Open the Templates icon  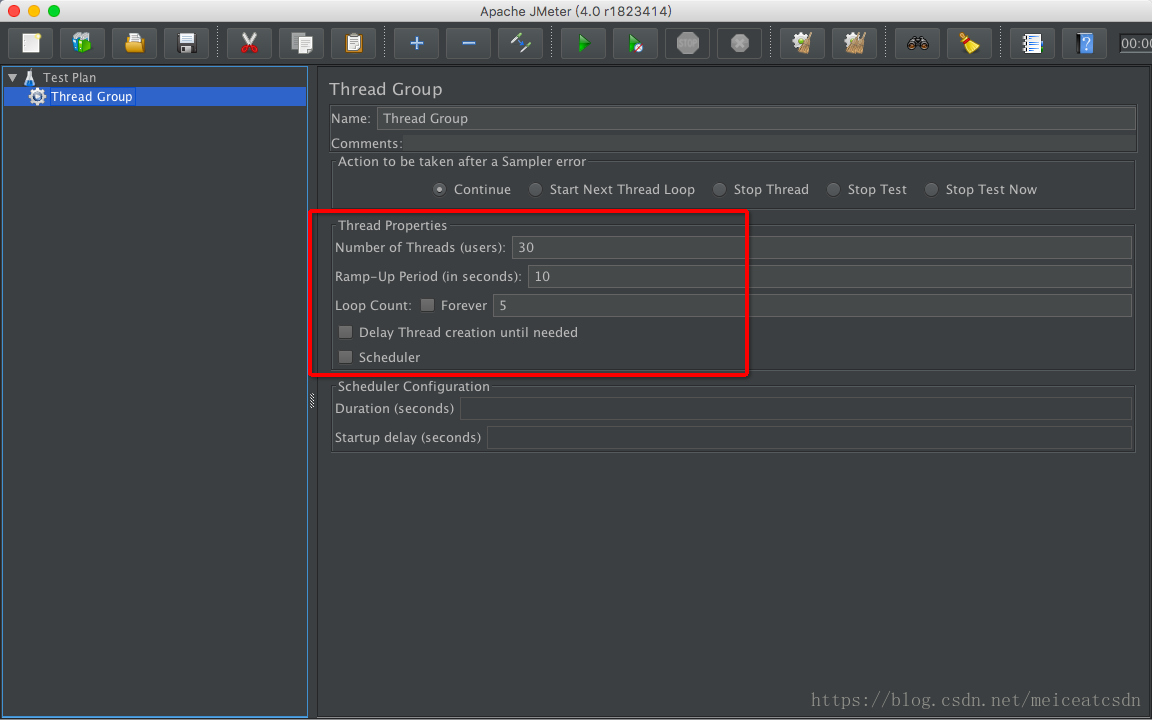(82, 43)
